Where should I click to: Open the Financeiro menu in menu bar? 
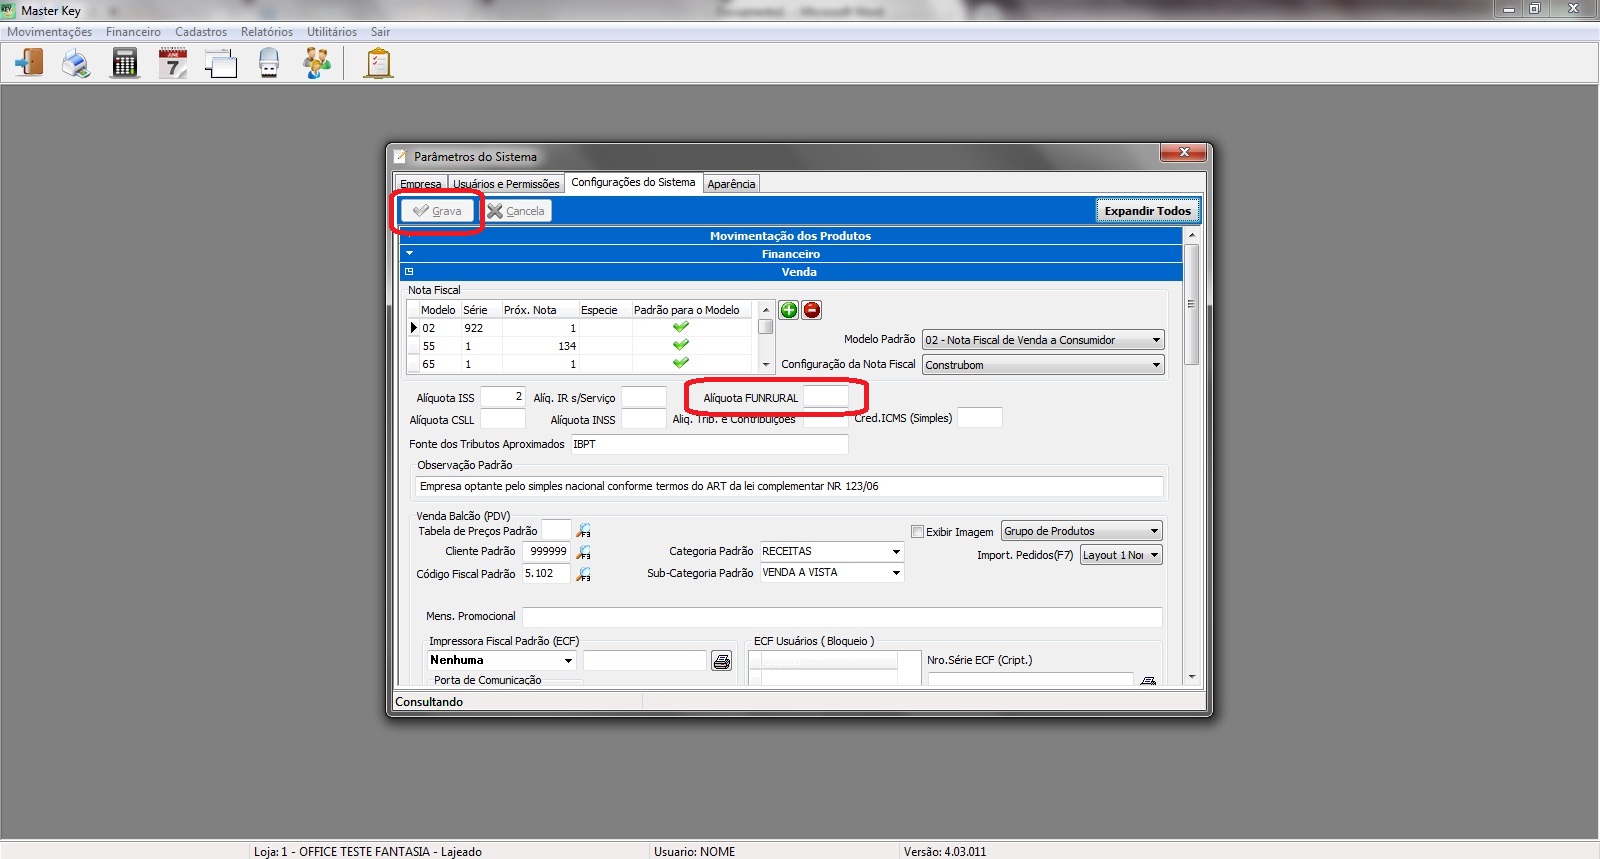pyautogui.click(x=133, y=32)
